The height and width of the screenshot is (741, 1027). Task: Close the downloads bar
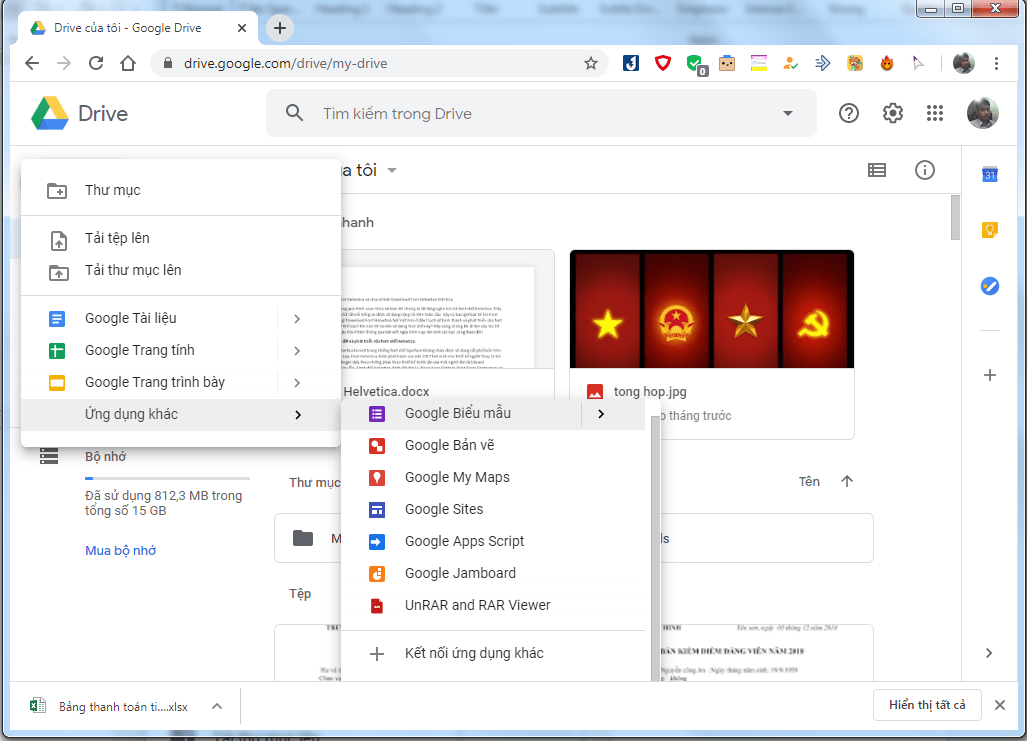point(999,706)
